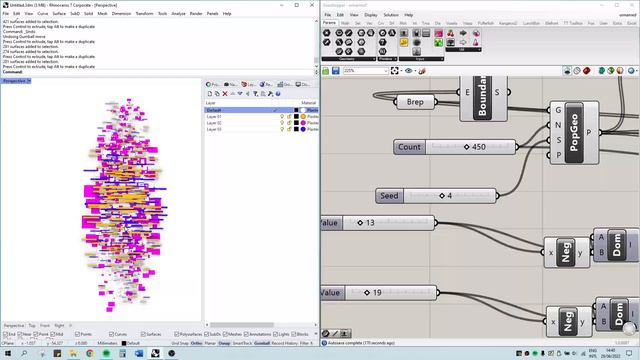Click the red do-not-preview icon in Grasshopper
The width and height of the screenshot is (640, 360).
(587, 71)
